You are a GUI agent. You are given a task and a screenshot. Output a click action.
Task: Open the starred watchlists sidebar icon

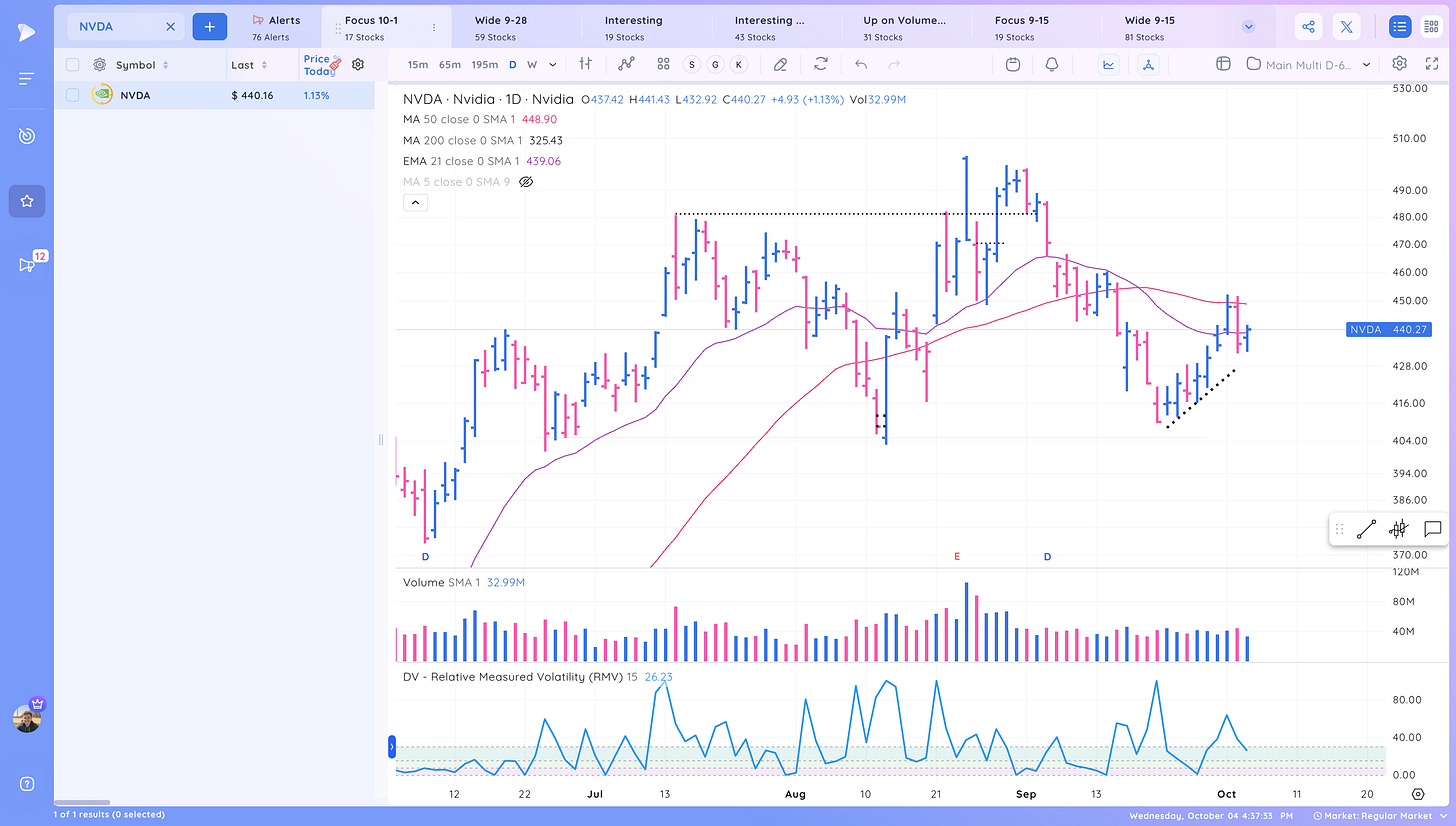(26, 201)
